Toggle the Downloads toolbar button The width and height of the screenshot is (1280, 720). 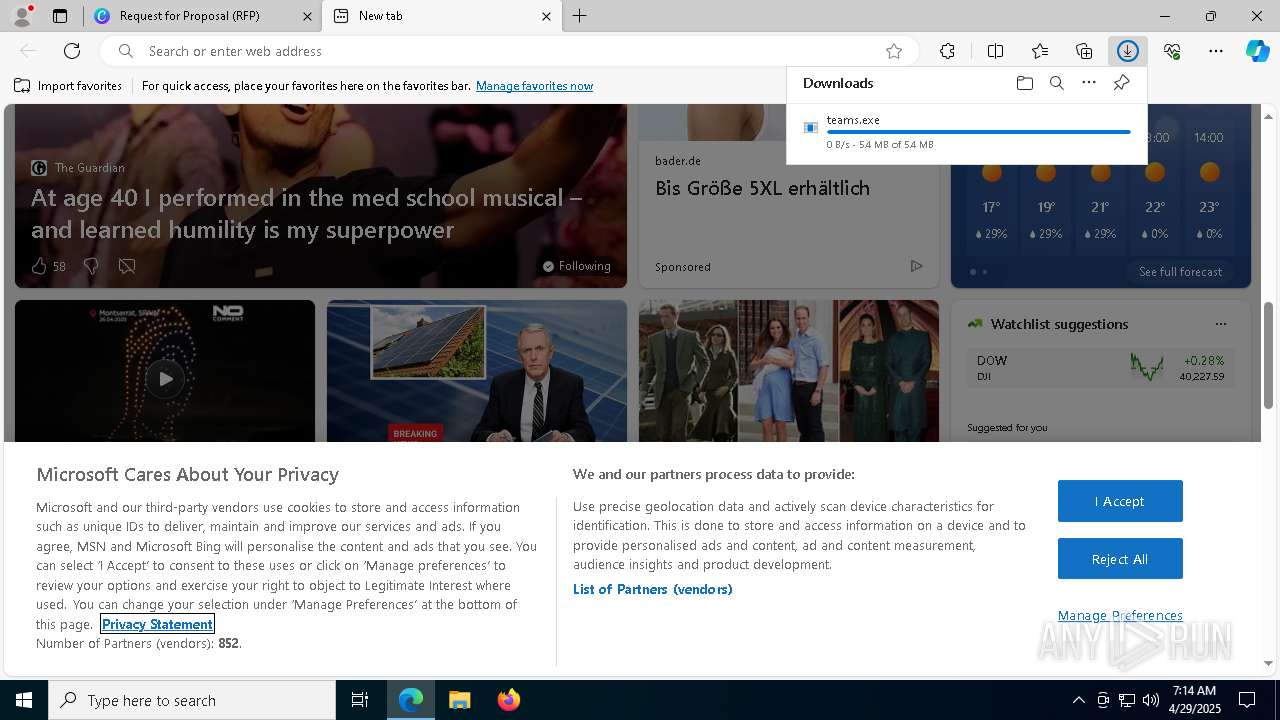(x=1128, y=51)
